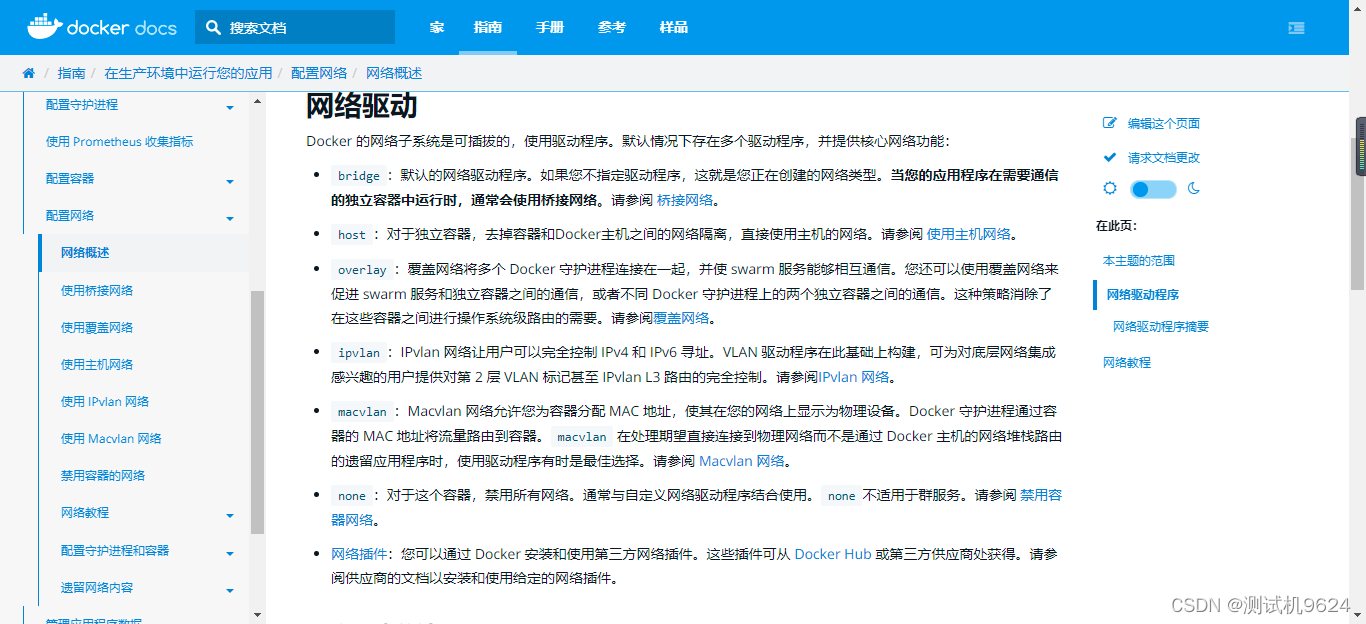
Task: Open the 参考 top navigation tab
Action: click(x=612, y=27)
